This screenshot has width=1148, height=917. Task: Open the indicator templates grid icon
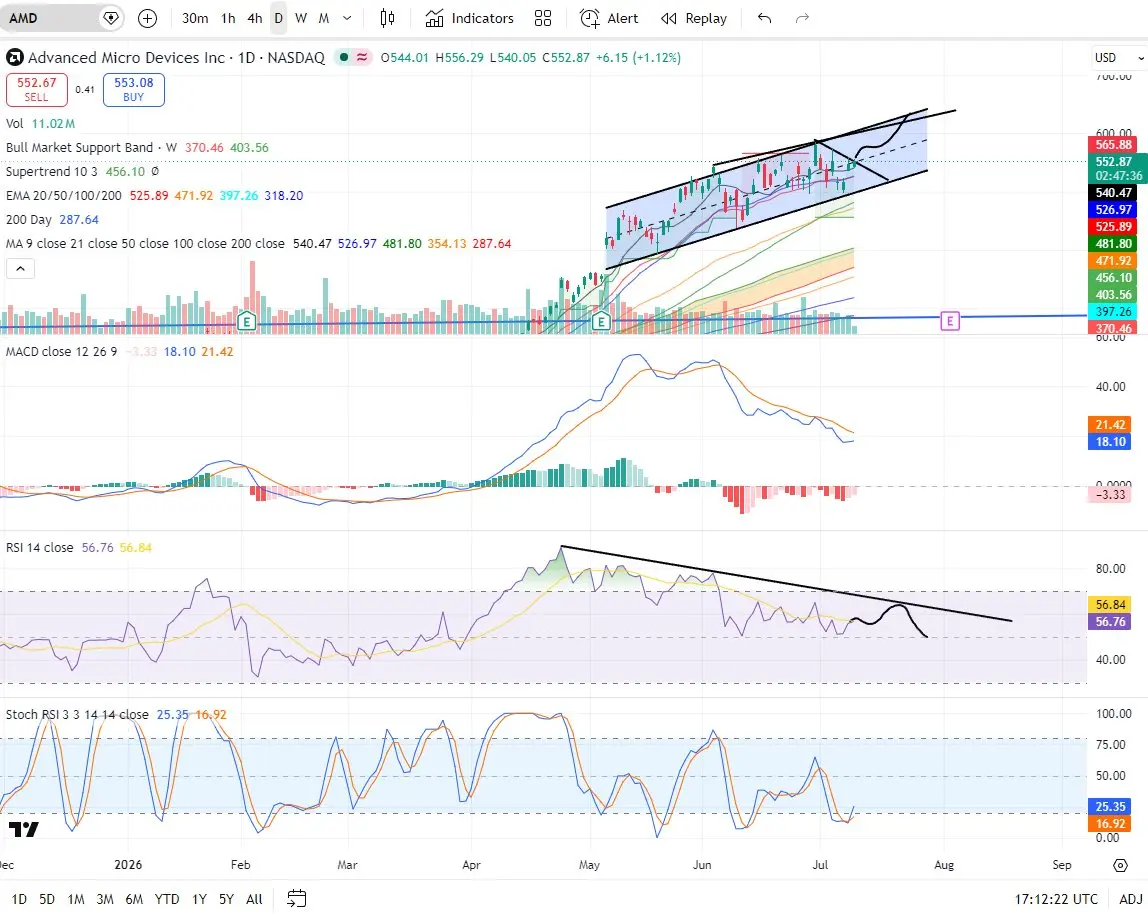(543, 18)
